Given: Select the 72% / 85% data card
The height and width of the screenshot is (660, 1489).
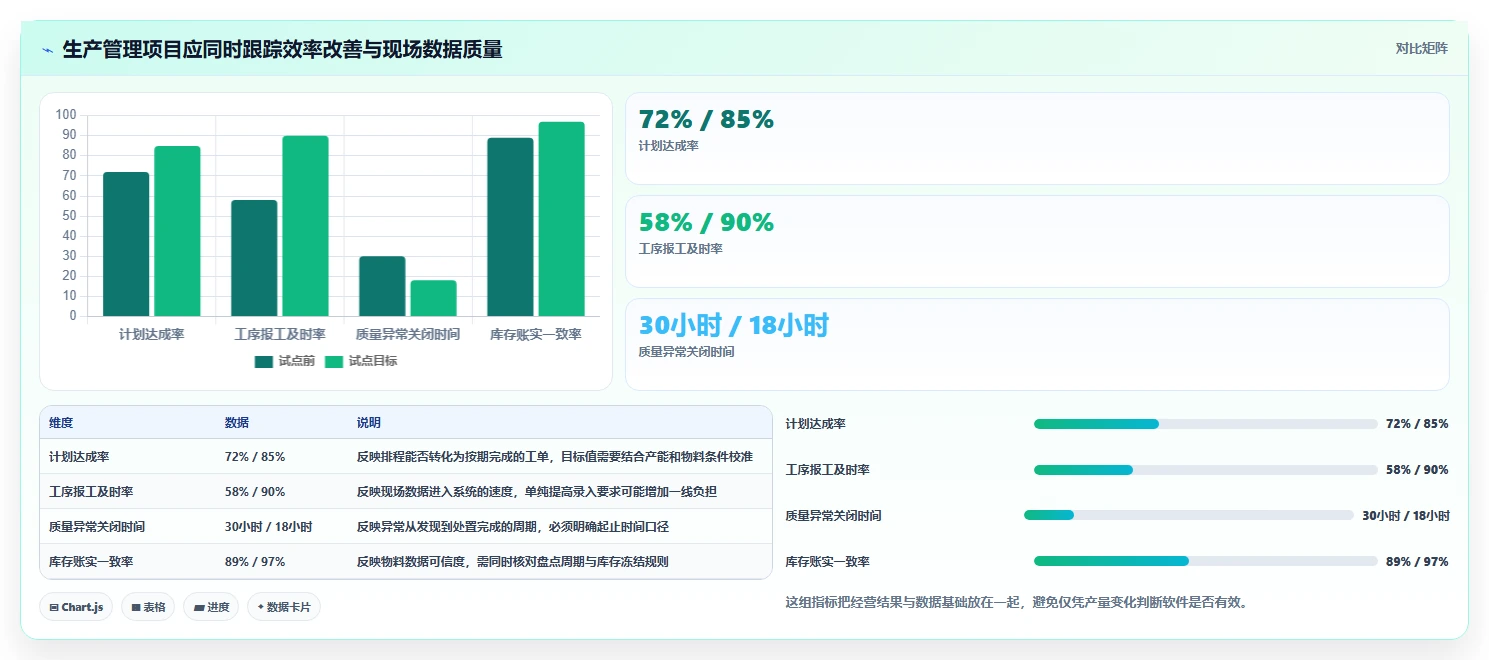Looking at the screenshot, I should click(1037, 139).
